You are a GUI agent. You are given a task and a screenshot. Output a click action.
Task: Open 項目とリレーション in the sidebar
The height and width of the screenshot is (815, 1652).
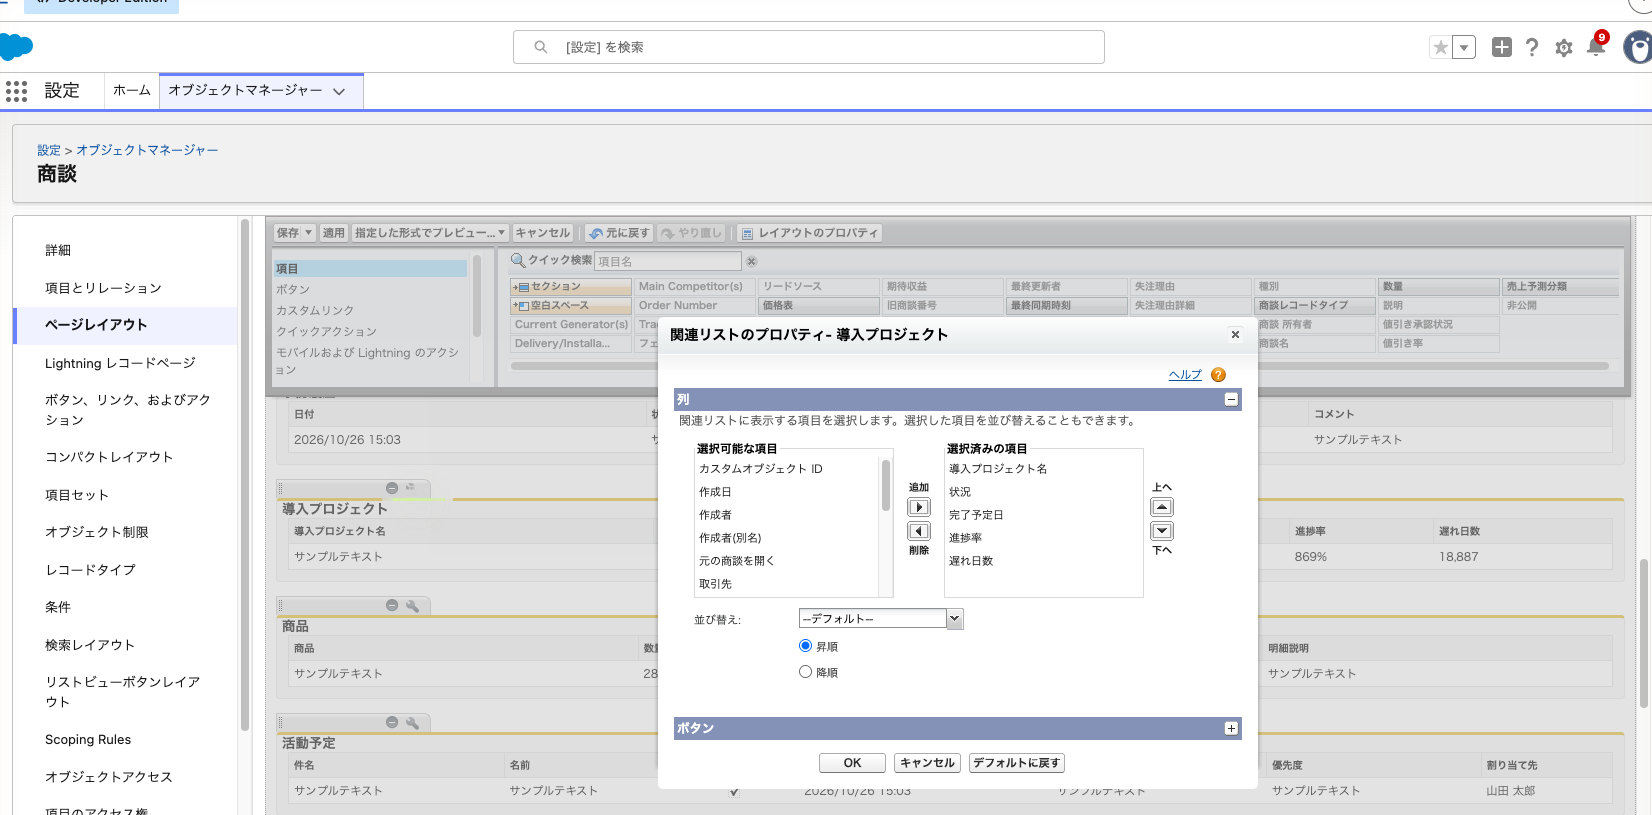103,288
